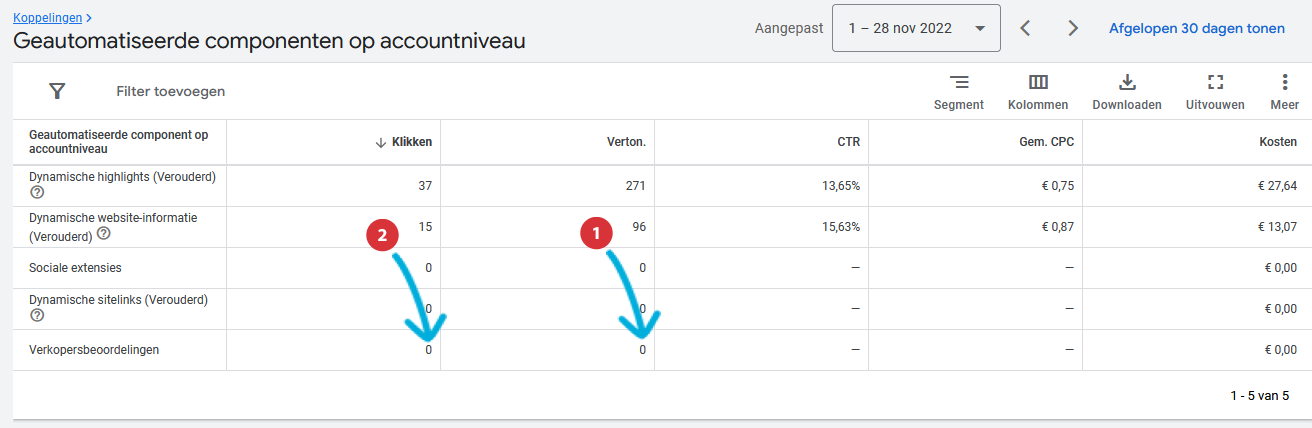Image resolution: width=1312 pixels, height=428 pixels.
Task: Sort by the CTR column header
Action: click(x=850, y=142)
